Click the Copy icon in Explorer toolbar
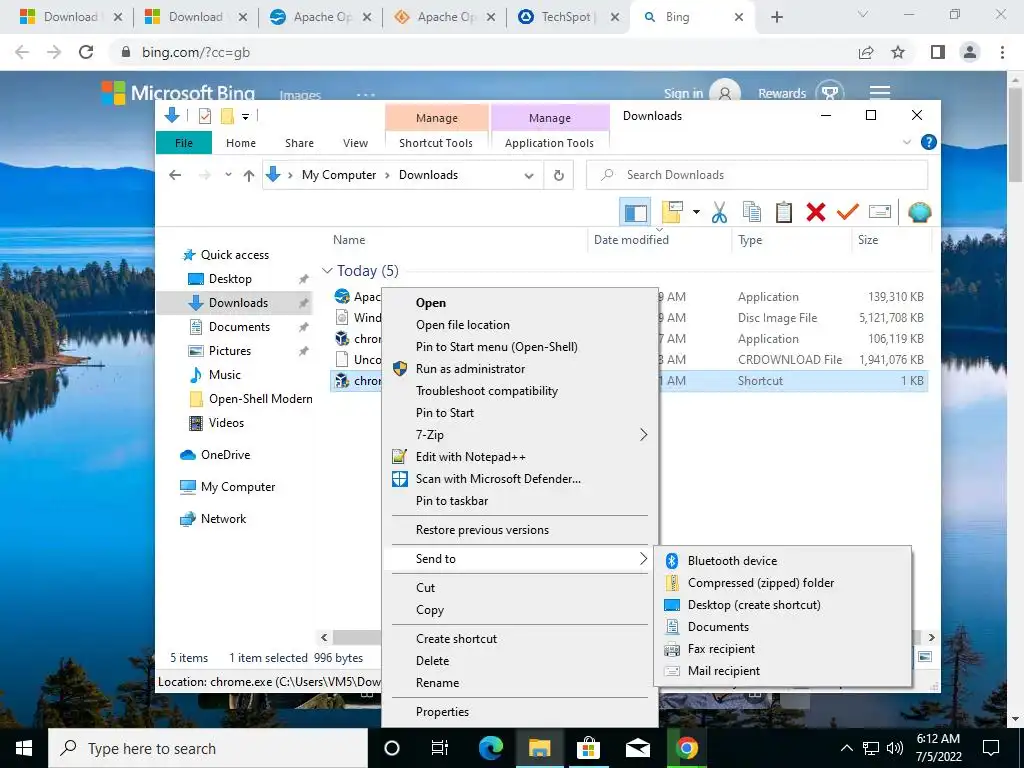This screenshot has width=1024, height=768. 752,212
